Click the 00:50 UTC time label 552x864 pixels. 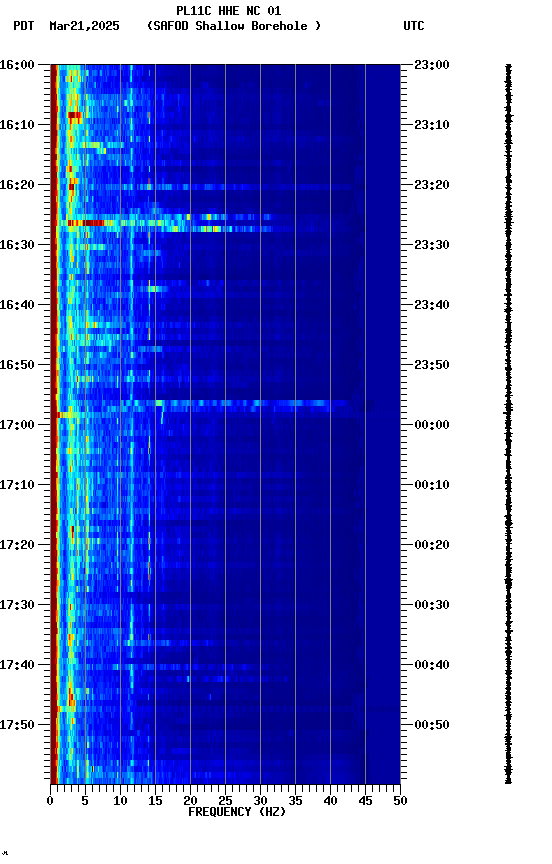click(432, 725)
